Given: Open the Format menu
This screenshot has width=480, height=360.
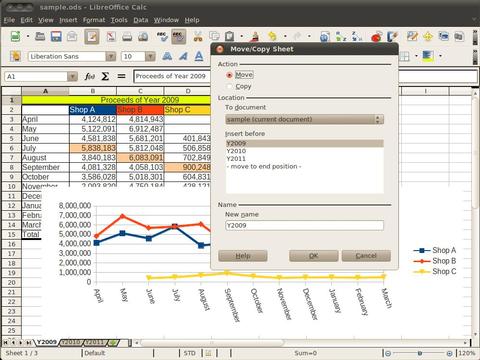Looking at the screenshot, I should click(94, 20).
